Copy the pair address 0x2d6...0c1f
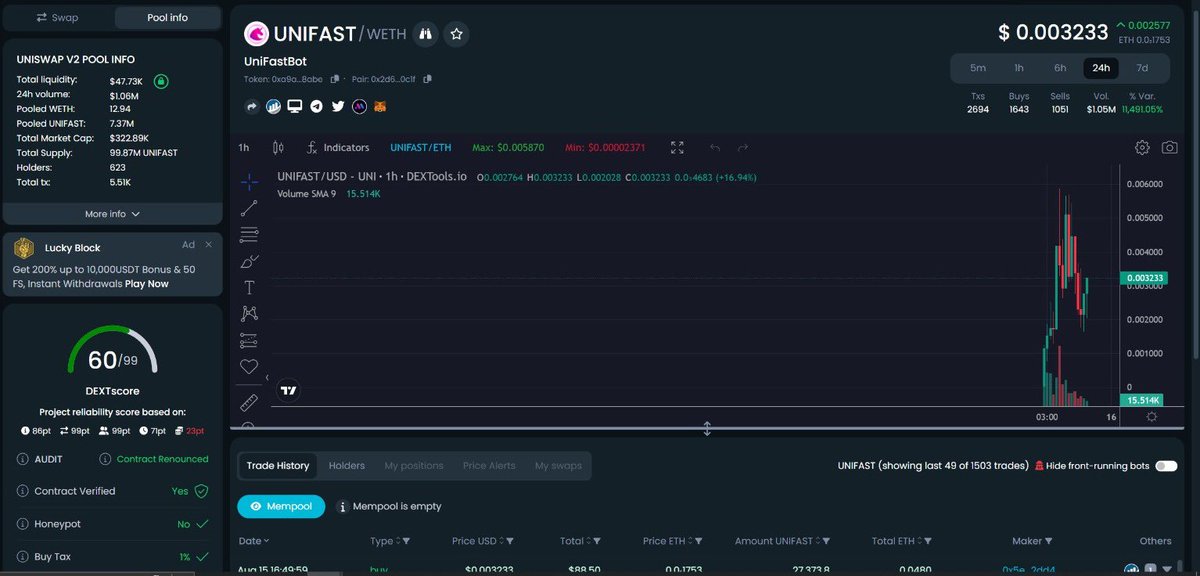The image size is (1200, 576). [427, 78]
